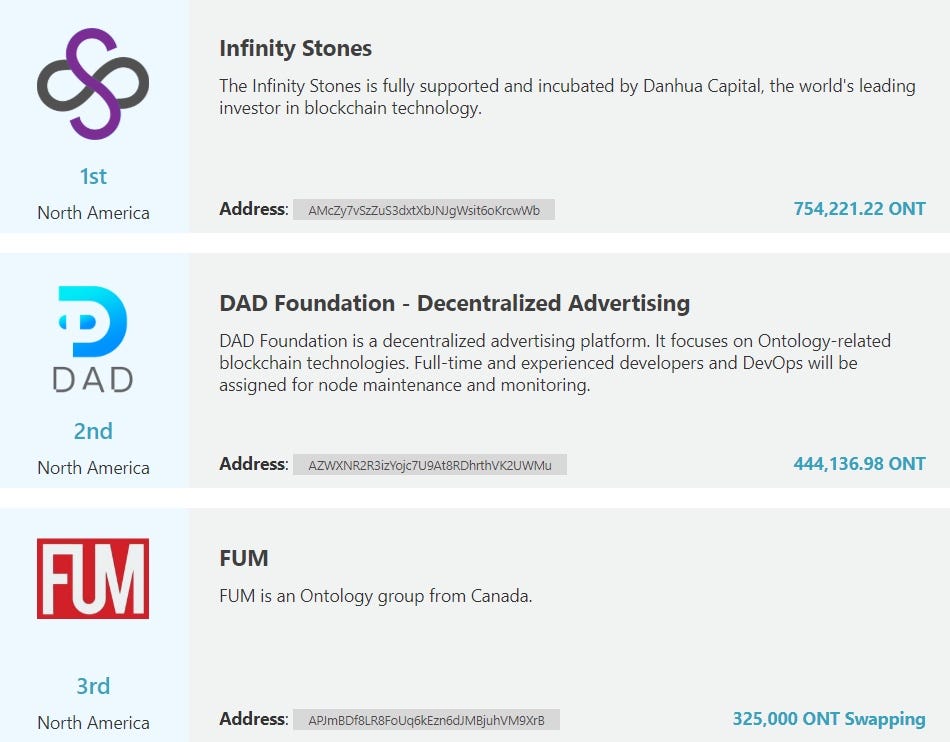Select DAD Foundation address AZWXNR2R3izYojc7 field
This screenshot has height=742, width=950.
tap(430, 465)
